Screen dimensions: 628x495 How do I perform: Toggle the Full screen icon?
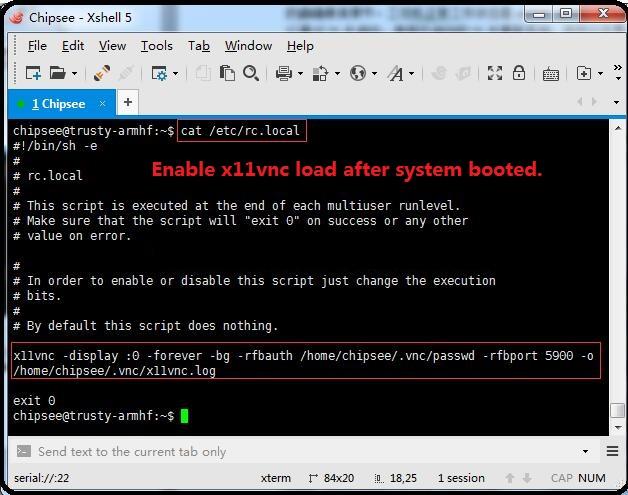click(495, 73)
